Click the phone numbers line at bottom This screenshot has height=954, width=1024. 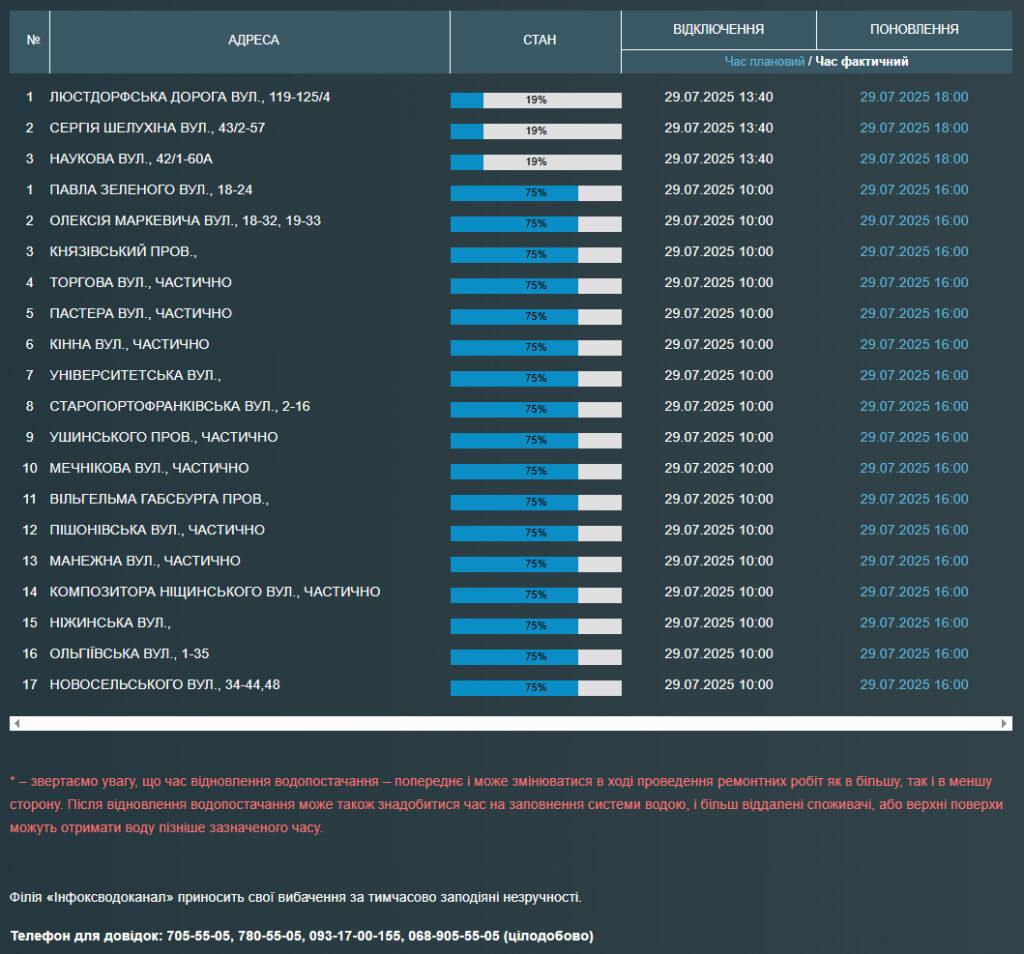click(302, 936)
